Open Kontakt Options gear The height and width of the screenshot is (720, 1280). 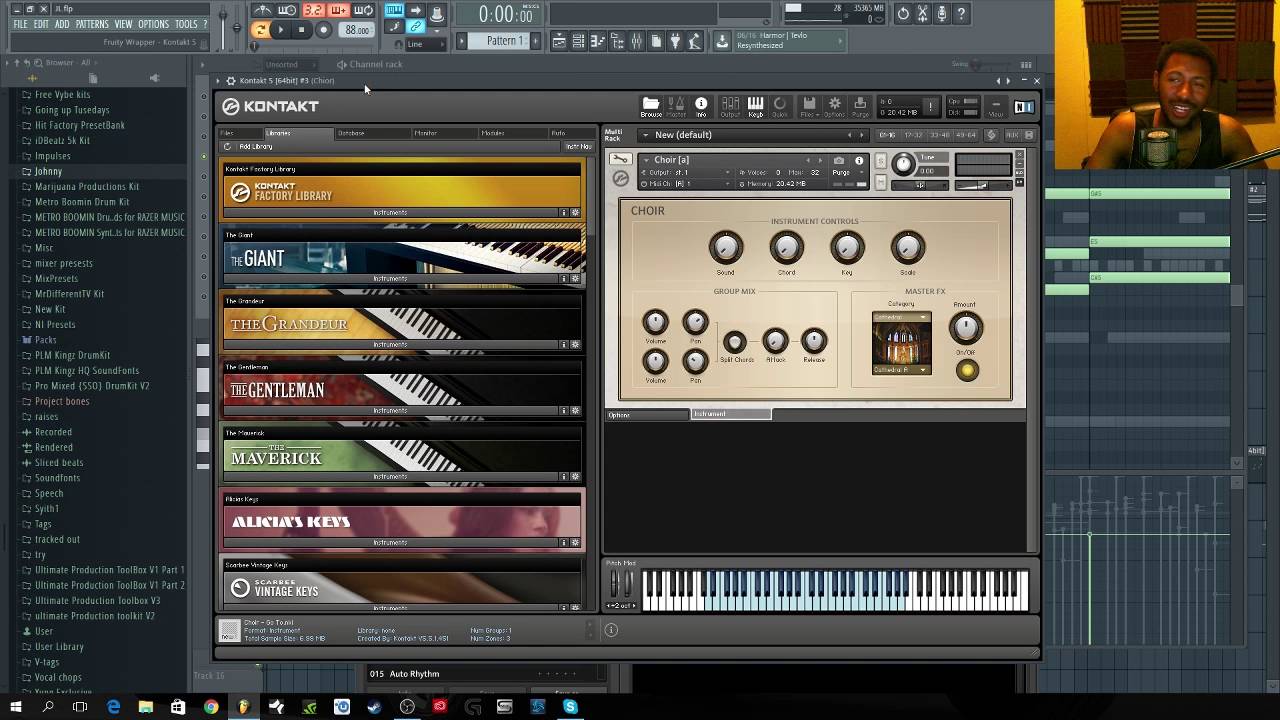[834, 106]
